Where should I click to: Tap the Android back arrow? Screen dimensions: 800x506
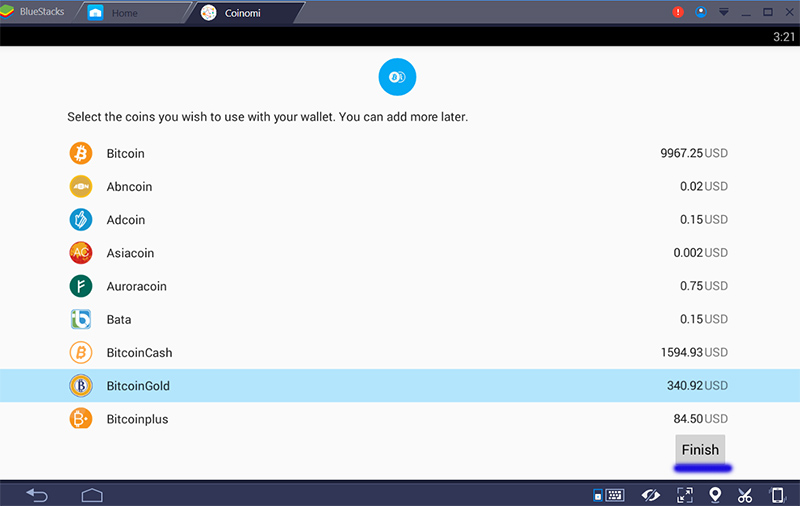pyautogui.click(x=37, y=495)
